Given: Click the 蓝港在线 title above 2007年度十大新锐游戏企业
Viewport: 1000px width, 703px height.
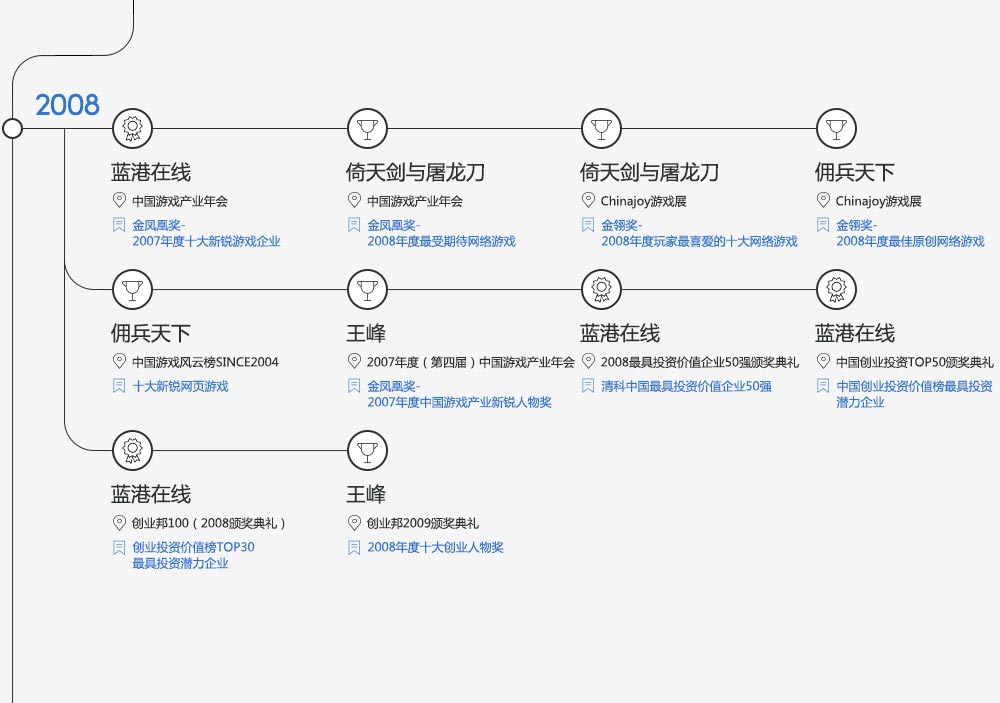Looking at the screenshot, I should (x=151, y=172).
